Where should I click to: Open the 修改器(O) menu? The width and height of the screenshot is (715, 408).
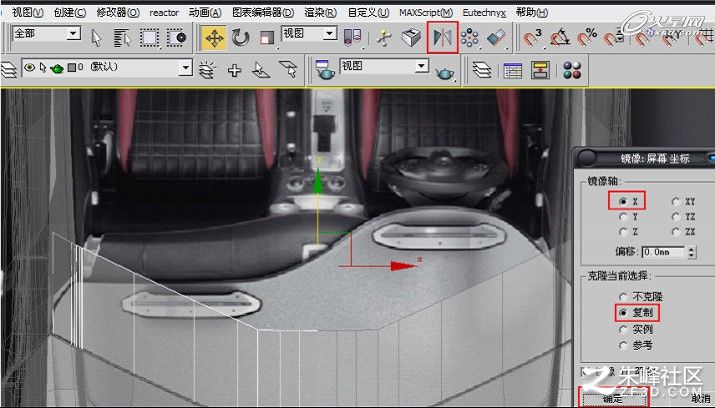tap(118, 12)
